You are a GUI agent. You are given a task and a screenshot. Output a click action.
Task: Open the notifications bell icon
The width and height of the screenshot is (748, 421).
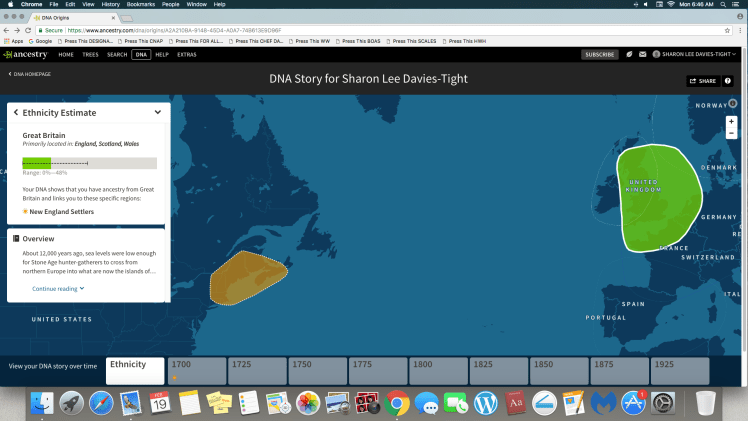point(643,54)
